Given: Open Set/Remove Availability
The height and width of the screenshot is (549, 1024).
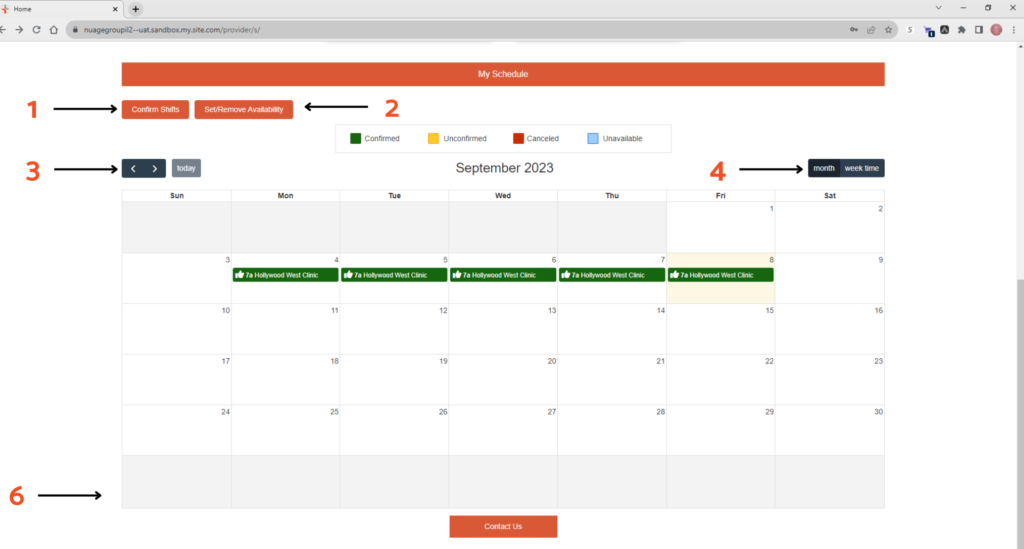Looking at the screenshot, I should 243,109.
